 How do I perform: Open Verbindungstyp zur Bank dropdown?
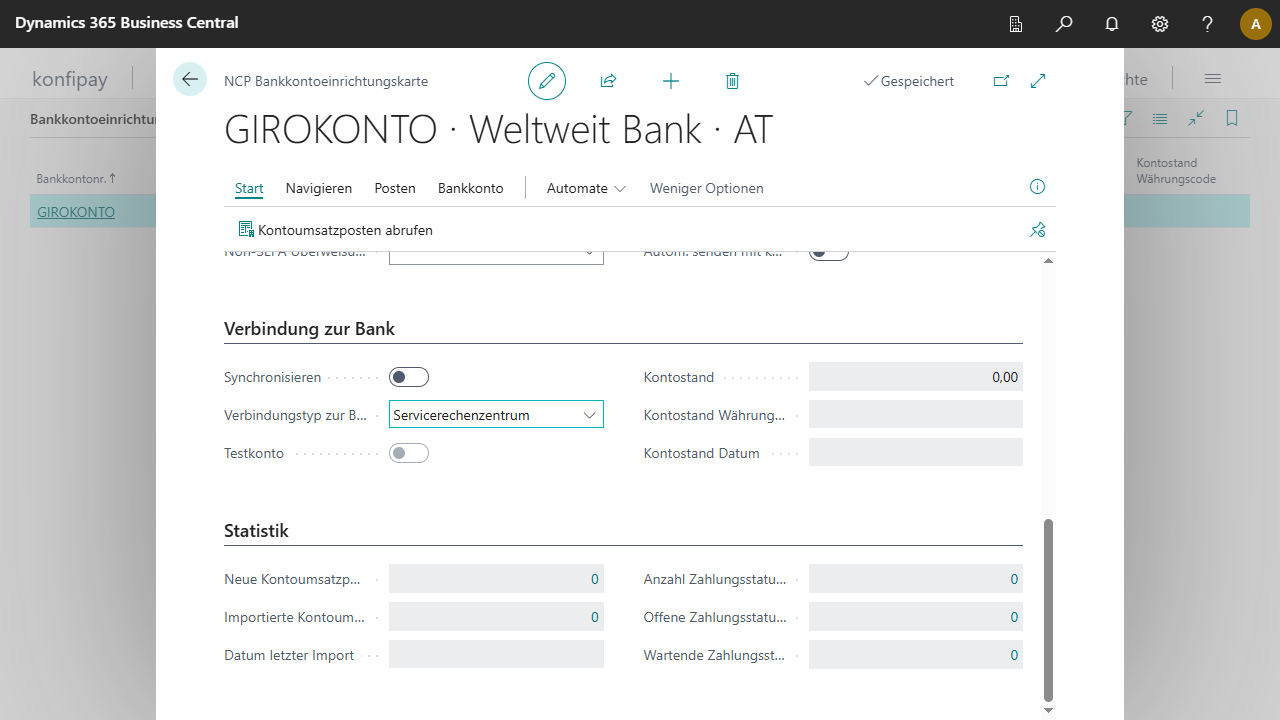coord(496,414)
